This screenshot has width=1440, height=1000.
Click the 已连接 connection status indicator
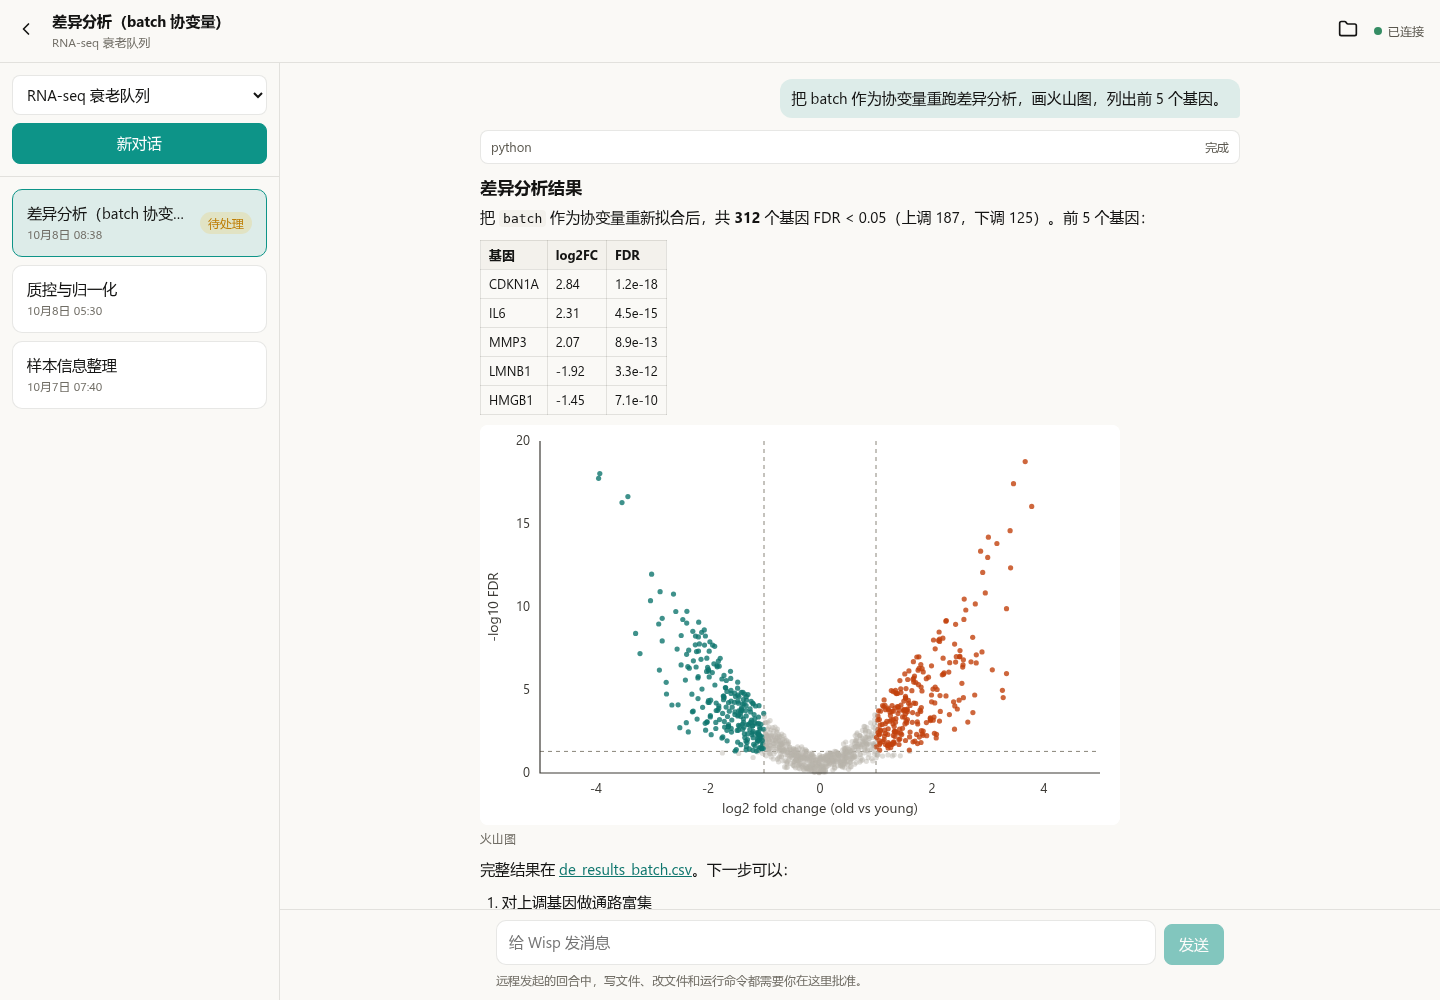1399,32
